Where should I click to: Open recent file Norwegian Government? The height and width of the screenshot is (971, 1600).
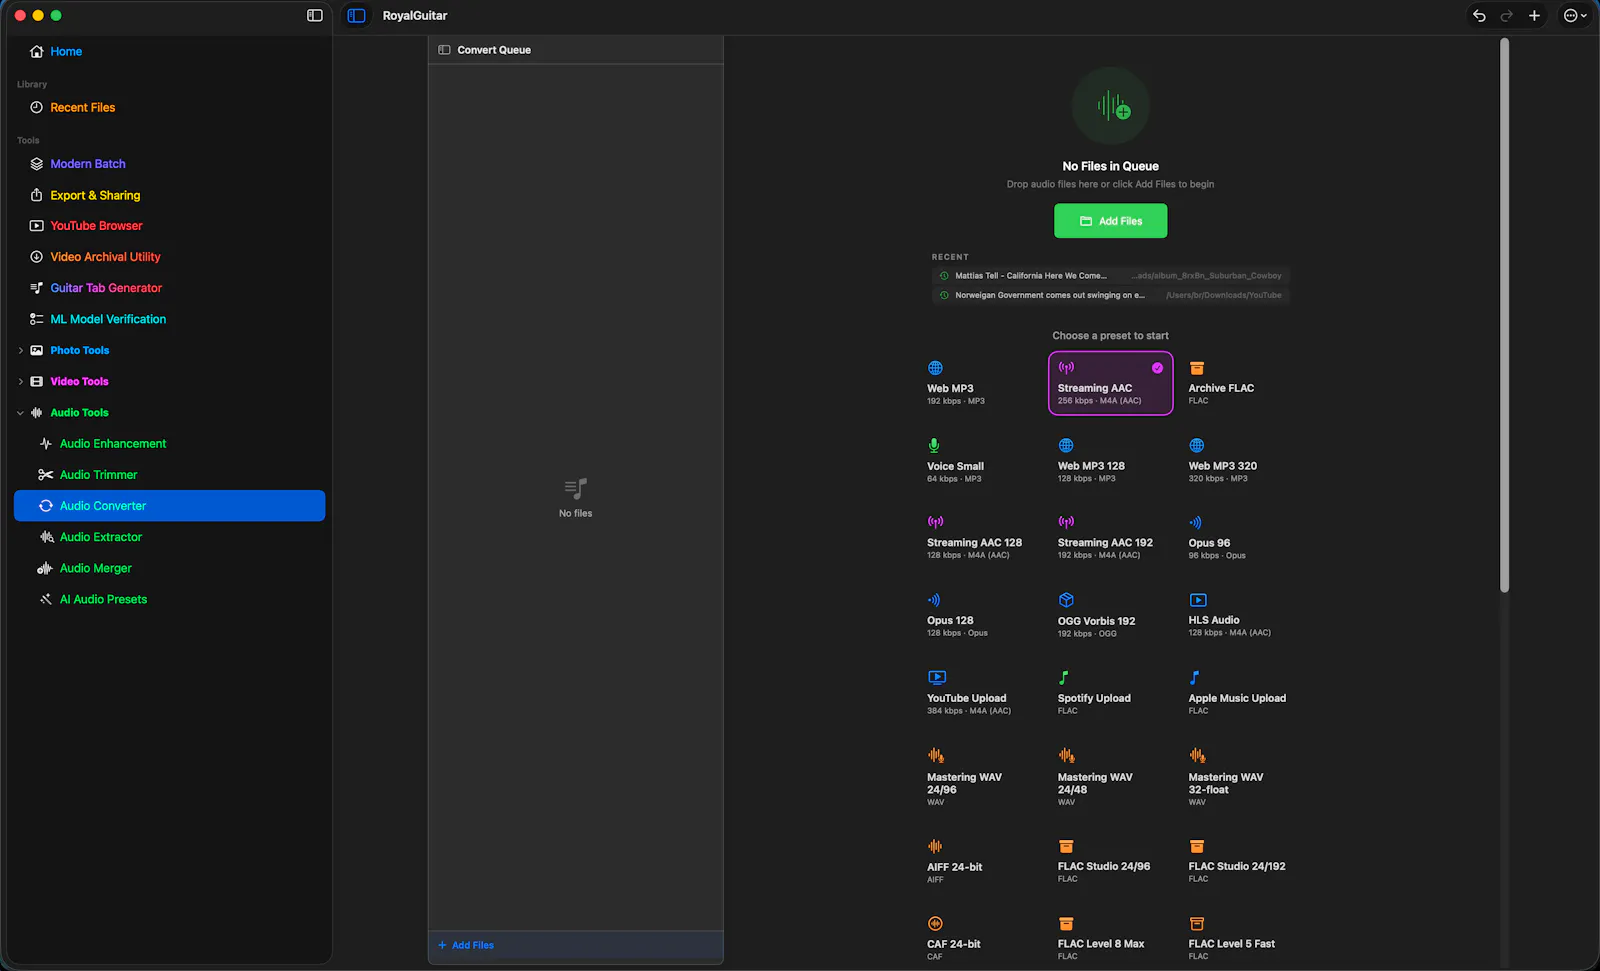[x=1110, y=295]
